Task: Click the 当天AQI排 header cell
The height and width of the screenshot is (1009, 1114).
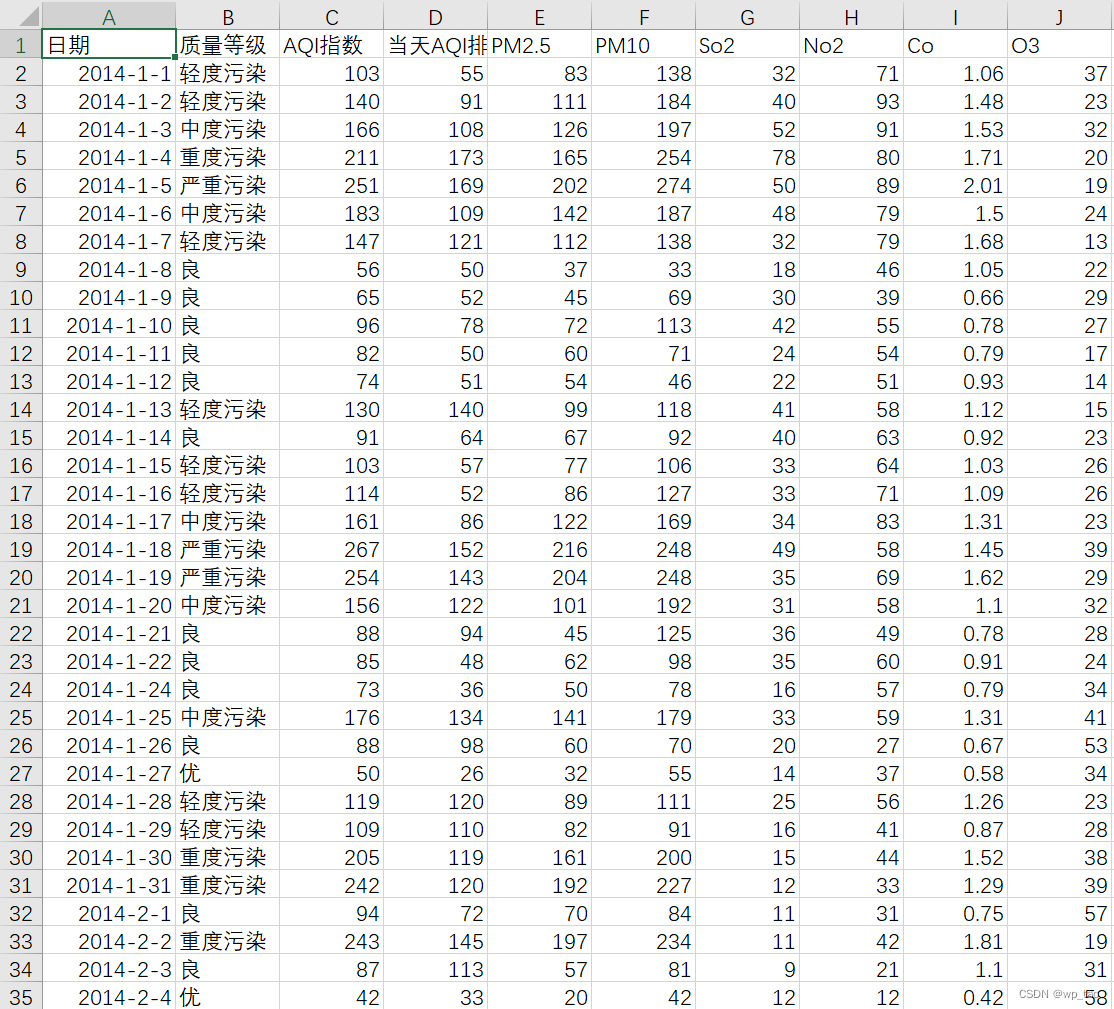Action: 436,45
